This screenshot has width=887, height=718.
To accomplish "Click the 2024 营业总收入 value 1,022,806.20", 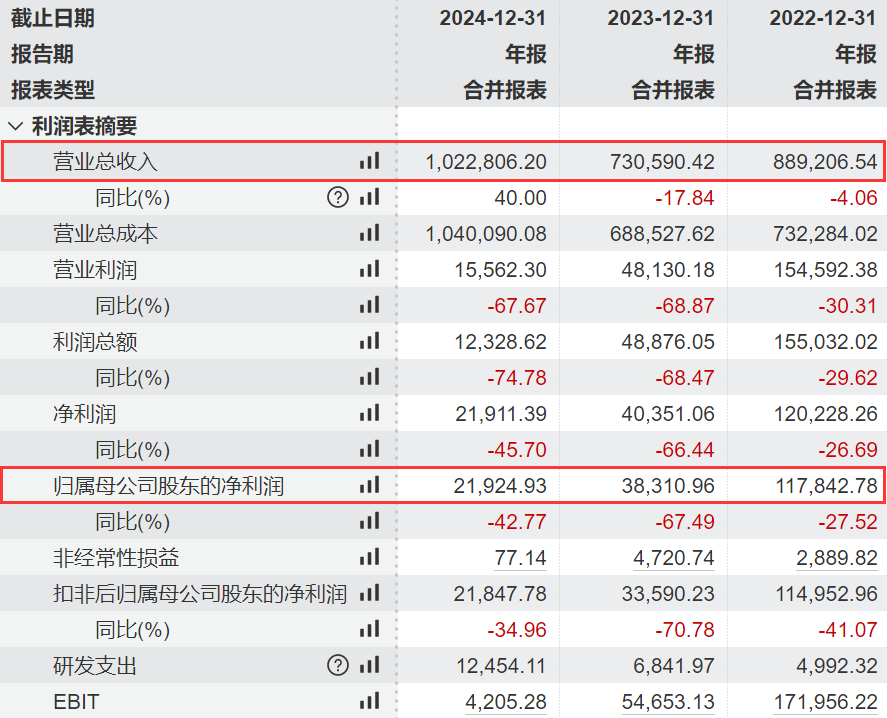I will [x=486, y=161].
